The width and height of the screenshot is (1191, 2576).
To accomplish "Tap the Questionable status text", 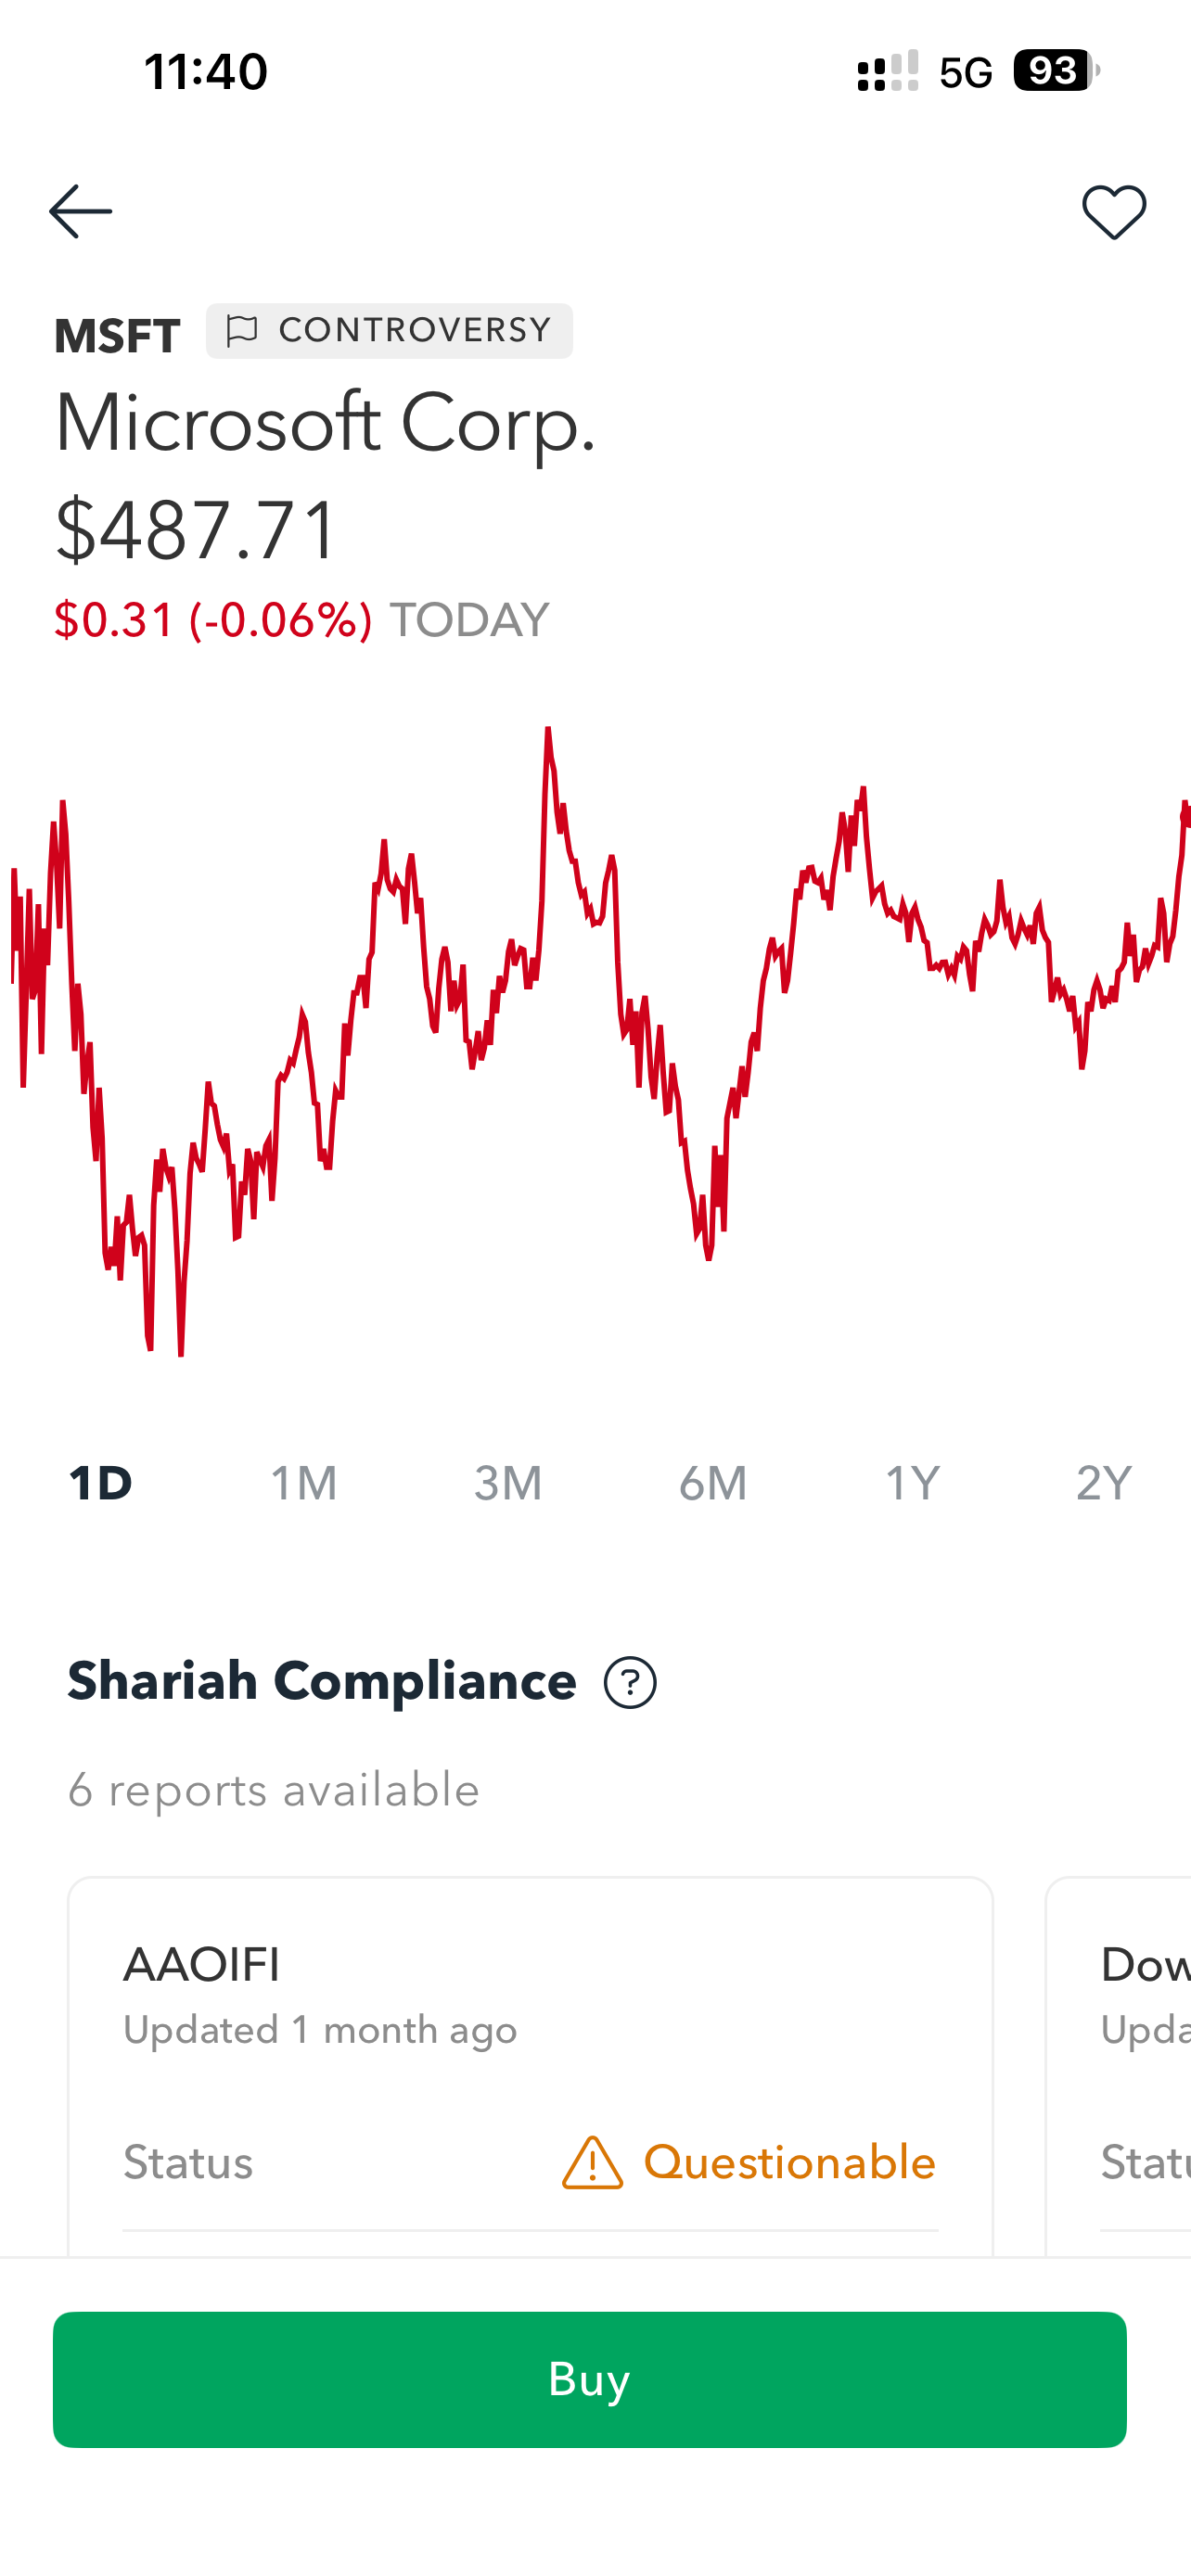I will [x=790, y=2163].
